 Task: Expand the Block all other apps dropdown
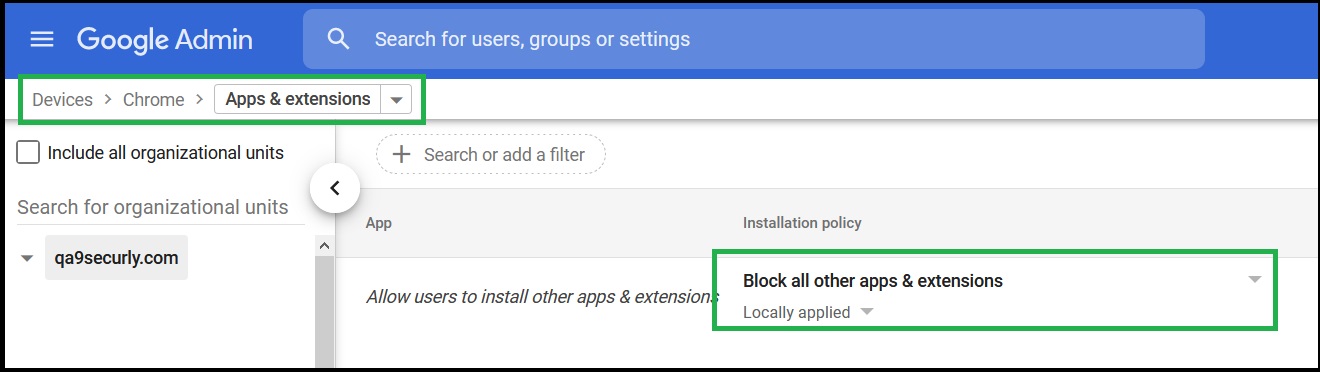[x=1255, y=281]
